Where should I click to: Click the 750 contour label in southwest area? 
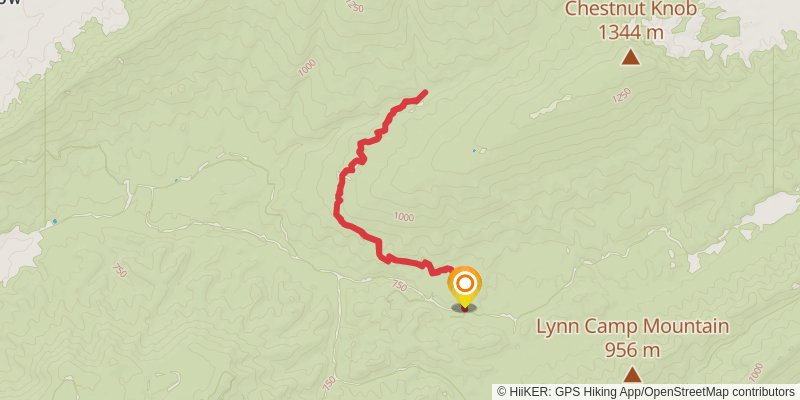(x=119, y=270)
